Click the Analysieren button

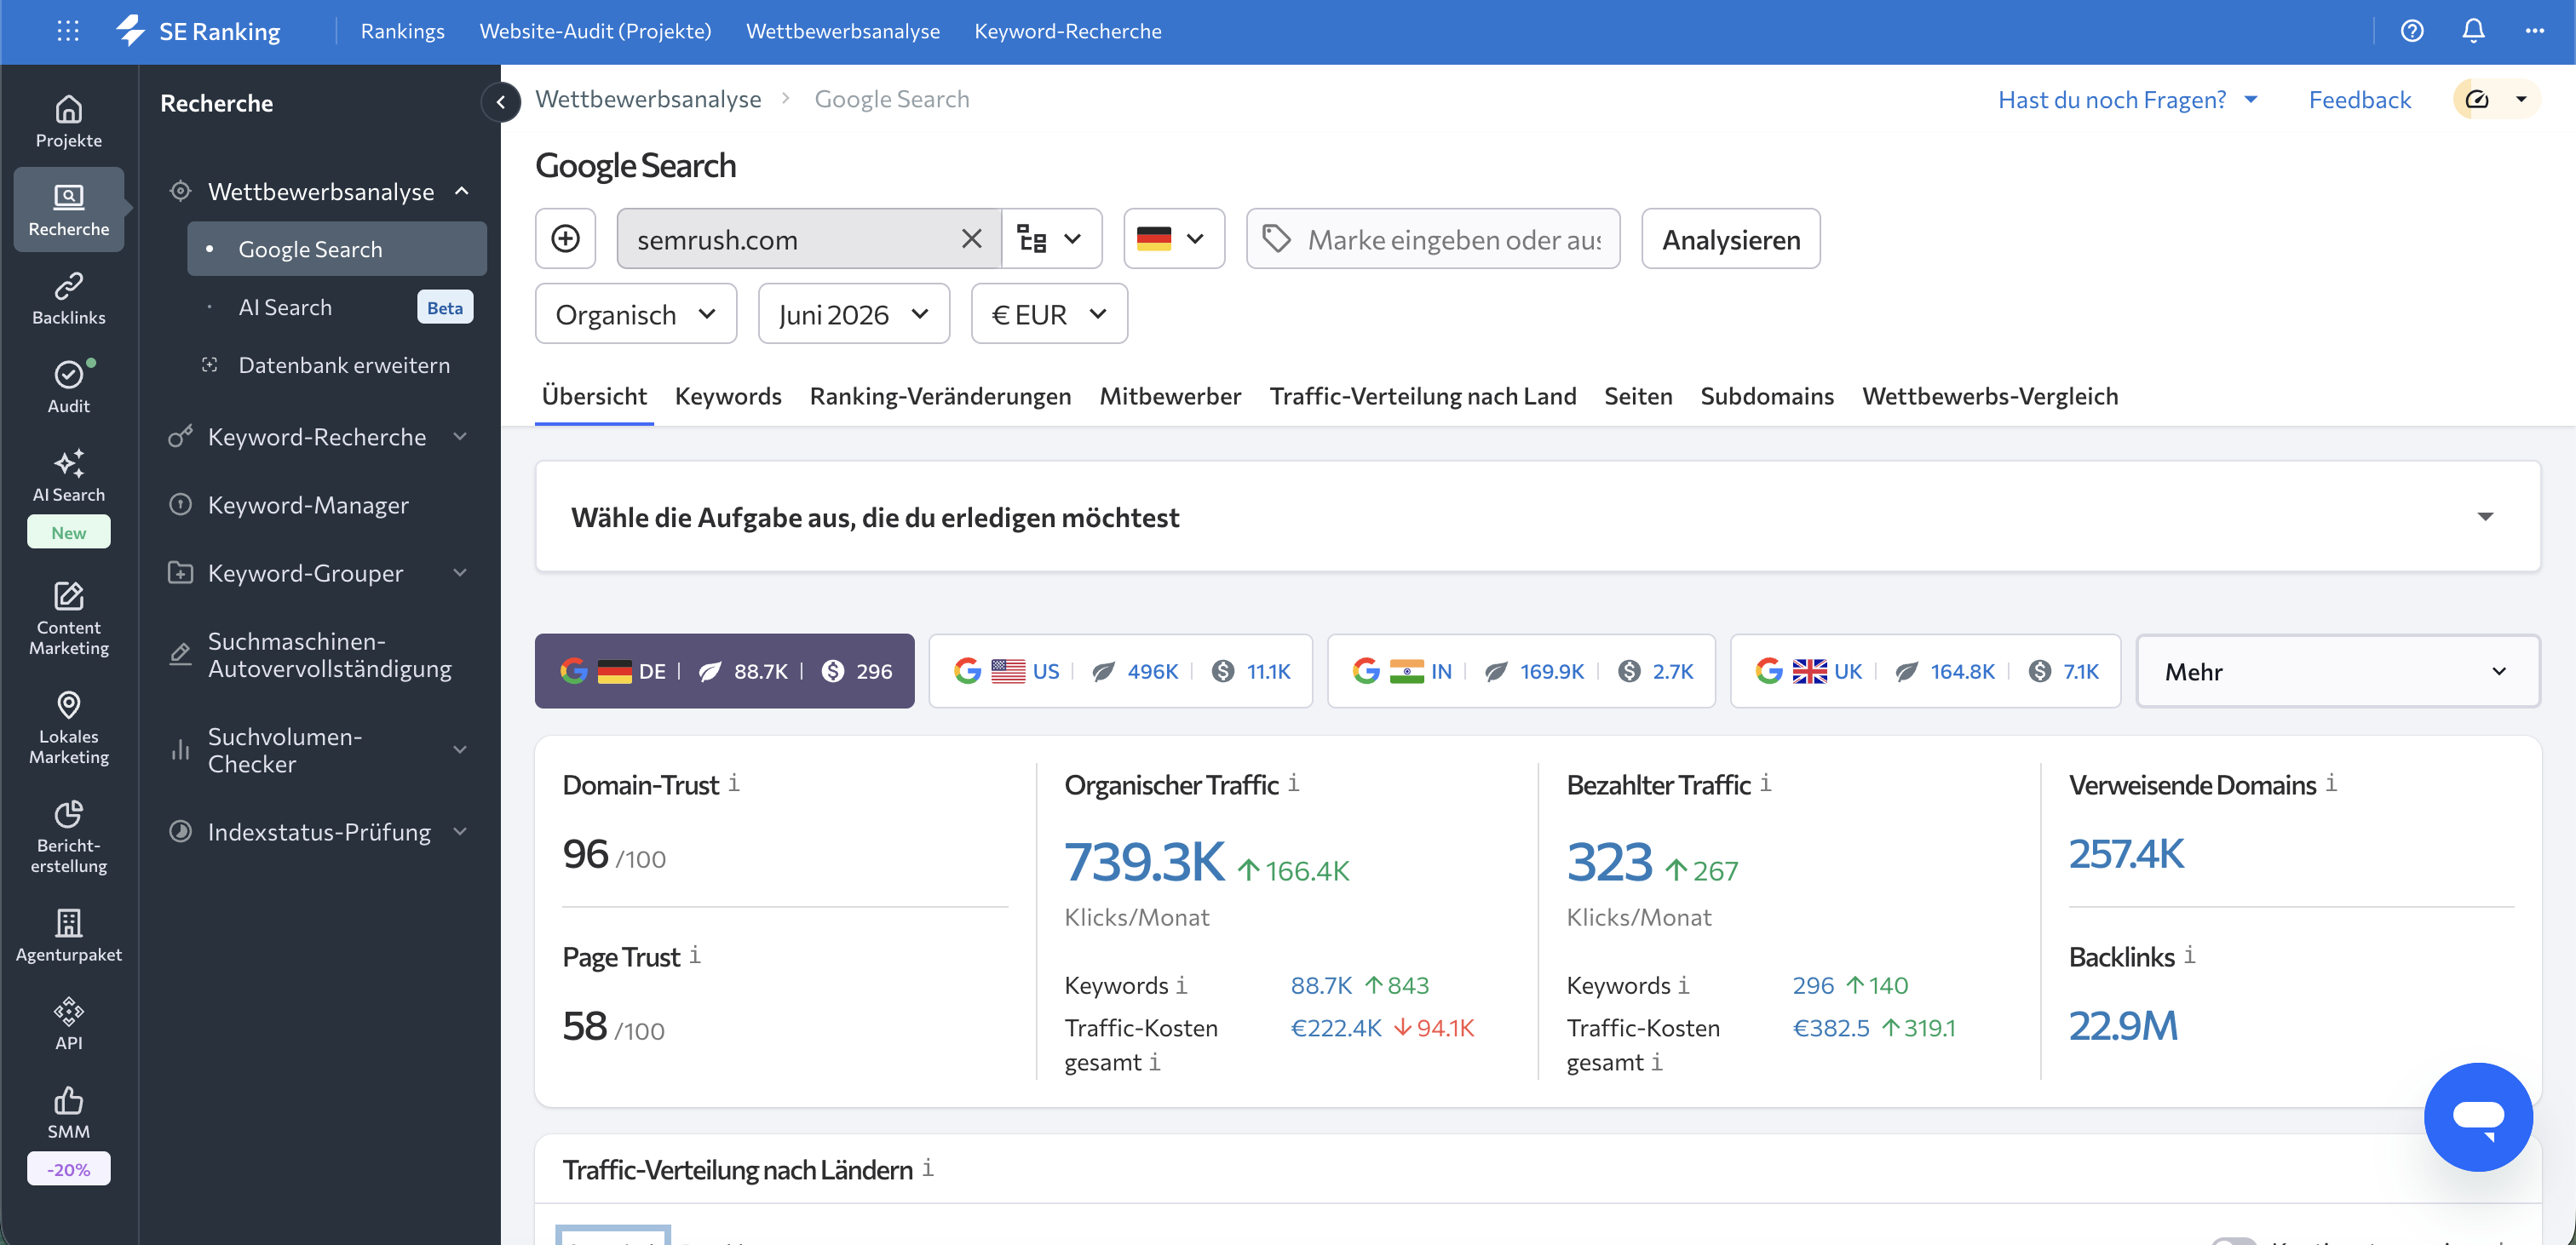coord(1731,238)
